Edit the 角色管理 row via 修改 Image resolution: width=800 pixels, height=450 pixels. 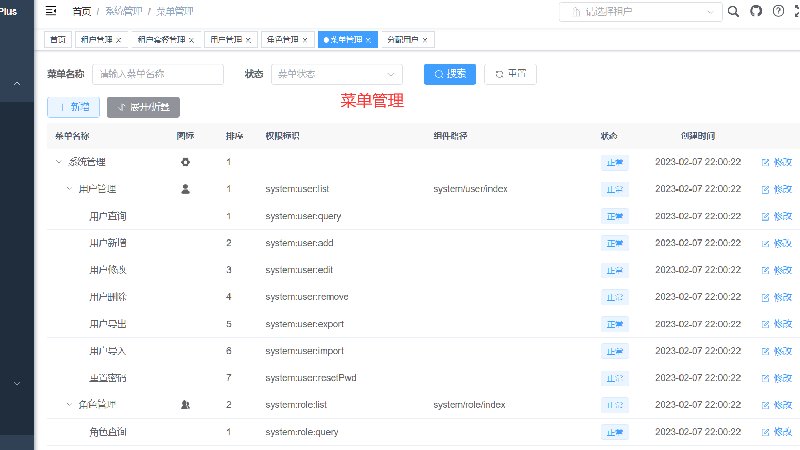click(x=777, y=405)
